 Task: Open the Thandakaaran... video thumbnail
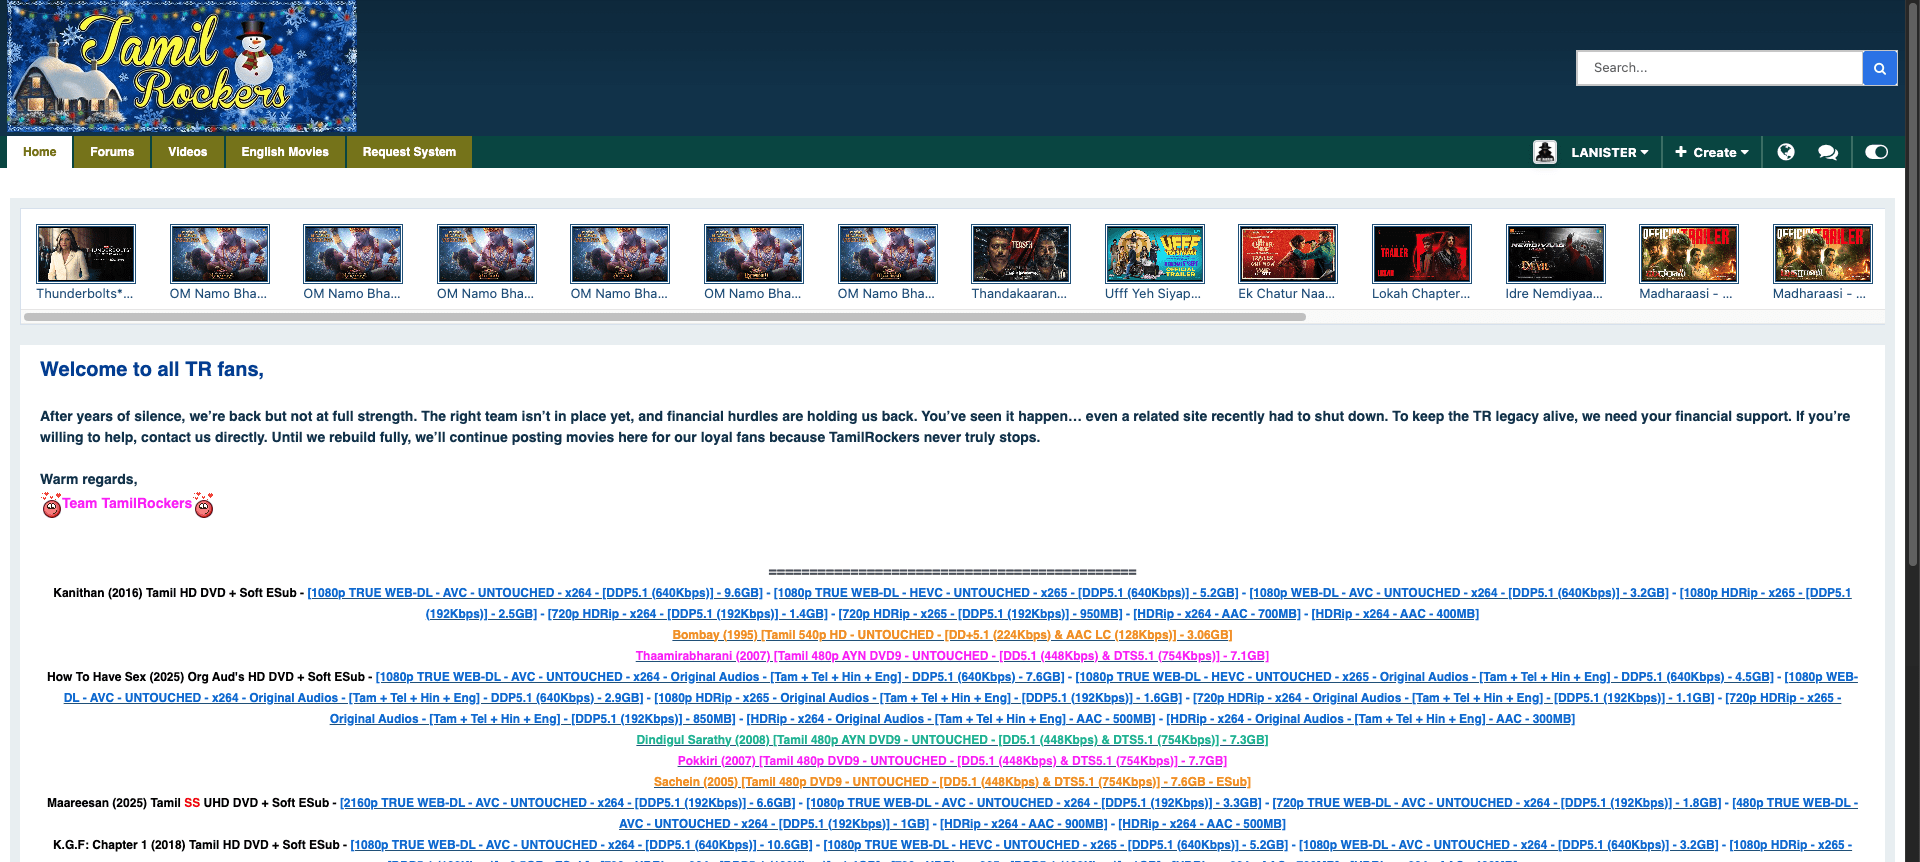[x=1021, y=254]
